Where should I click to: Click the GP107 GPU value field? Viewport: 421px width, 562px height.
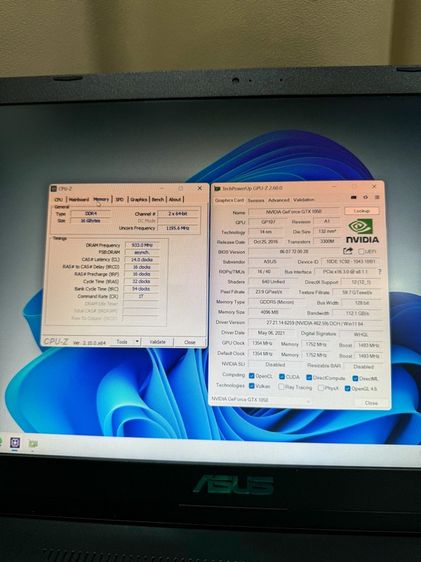point(268,222)
